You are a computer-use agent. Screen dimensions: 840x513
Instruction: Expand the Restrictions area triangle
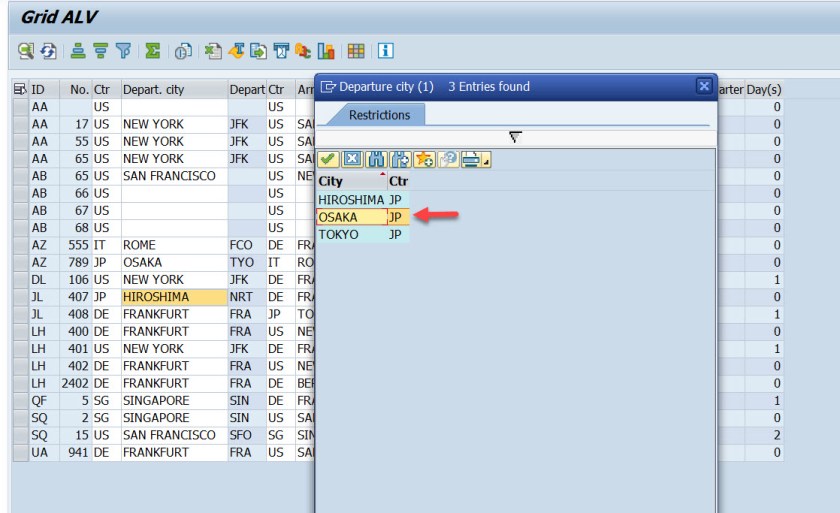click(x=515, y=137)
